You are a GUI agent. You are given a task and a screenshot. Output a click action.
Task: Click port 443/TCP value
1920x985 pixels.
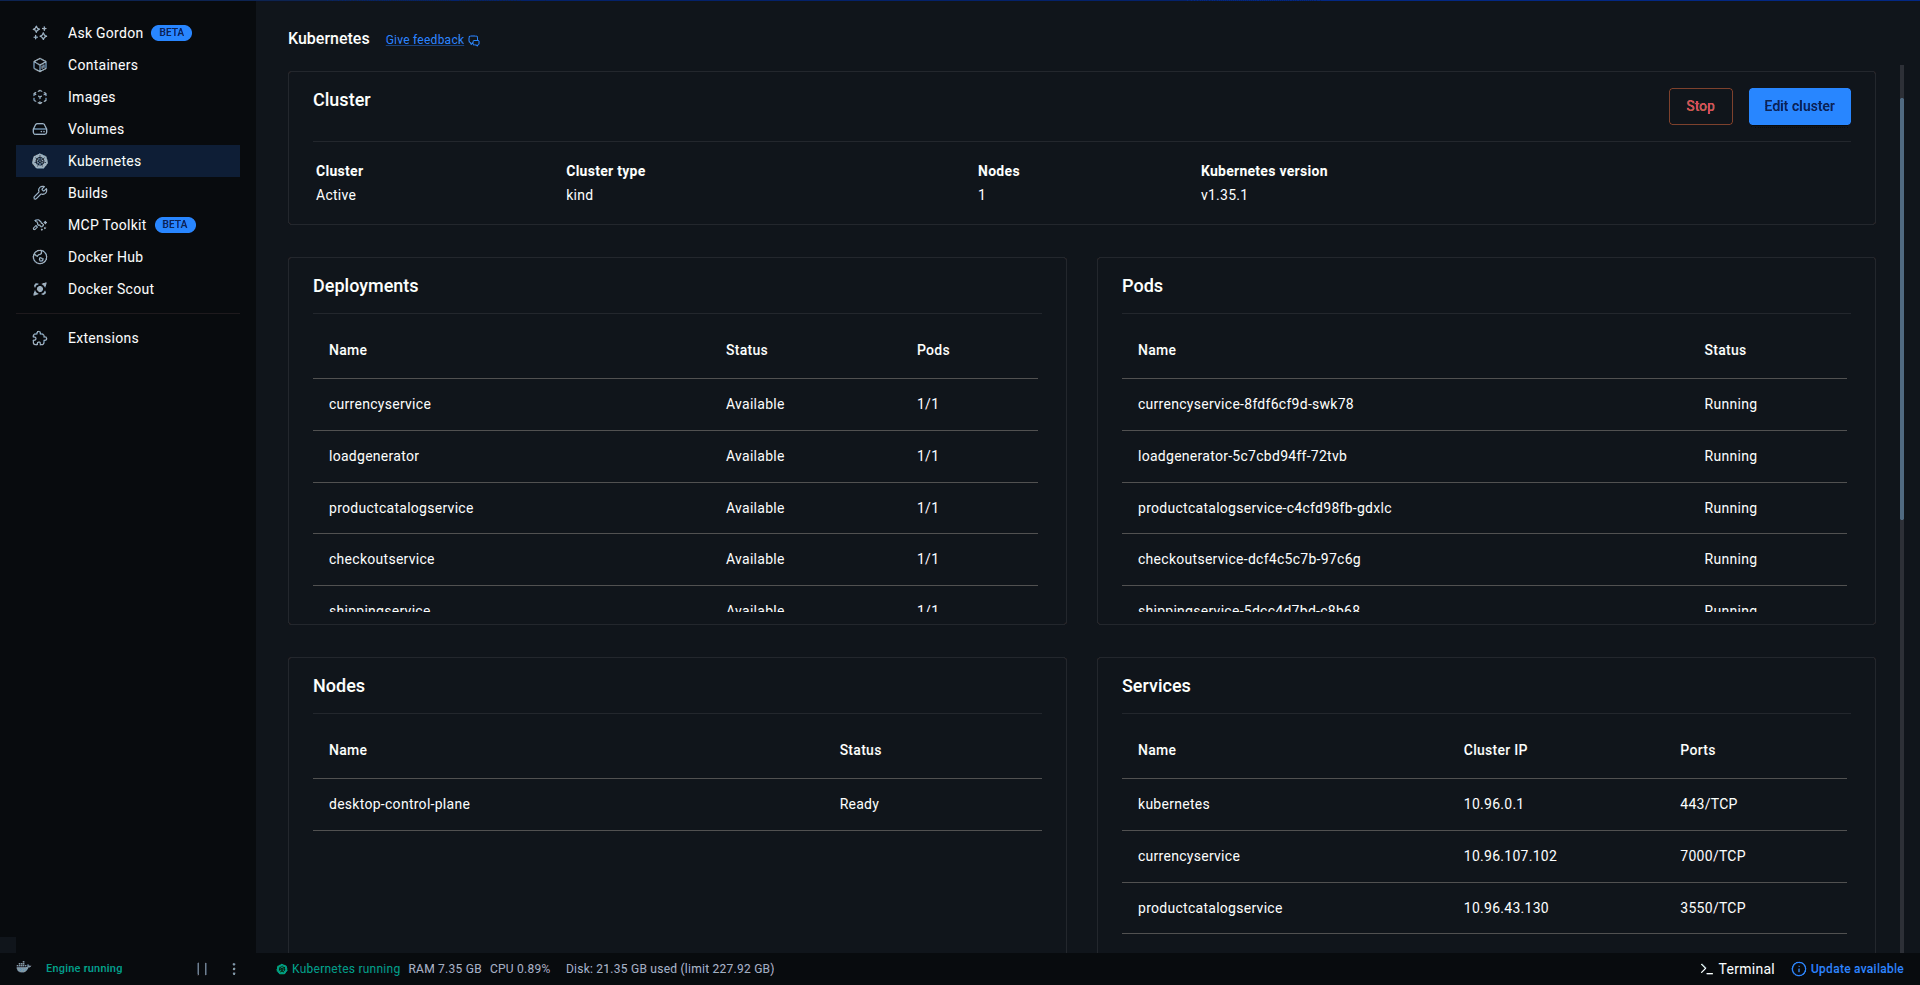(x=1709, y=804)
